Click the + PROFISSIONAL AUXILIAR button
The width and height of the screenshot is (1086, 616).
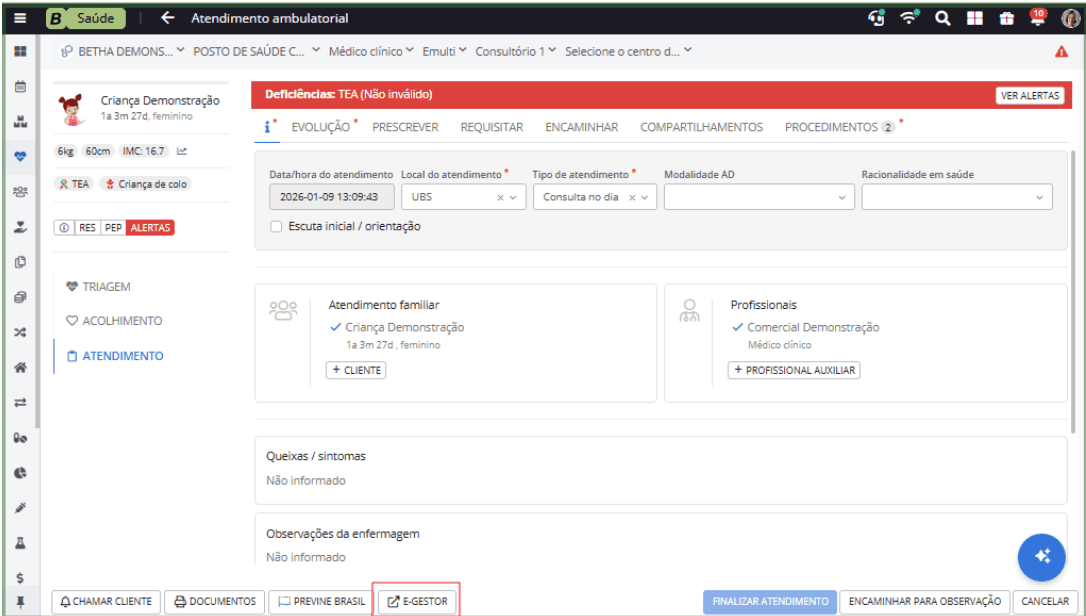(x=794, y=370)
